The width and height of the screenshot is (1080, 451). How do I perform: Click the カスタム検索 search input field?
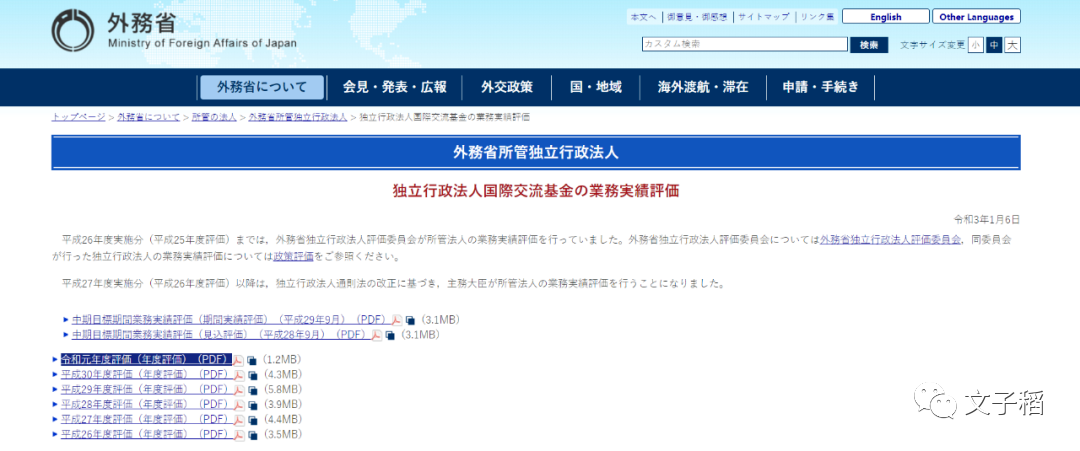pyautogui.click(x=744, y=45)
